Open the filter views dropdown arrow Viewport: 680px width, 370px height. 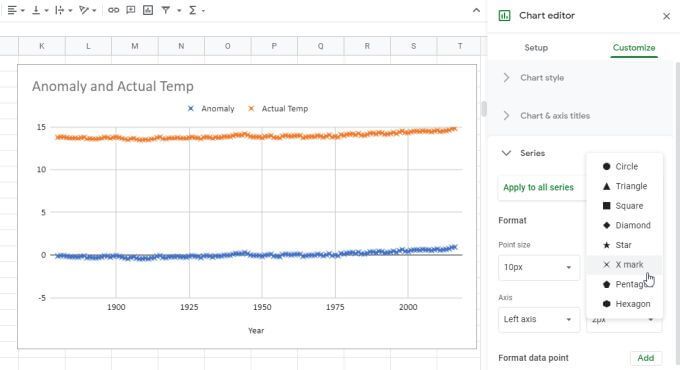tap(179, 10)
